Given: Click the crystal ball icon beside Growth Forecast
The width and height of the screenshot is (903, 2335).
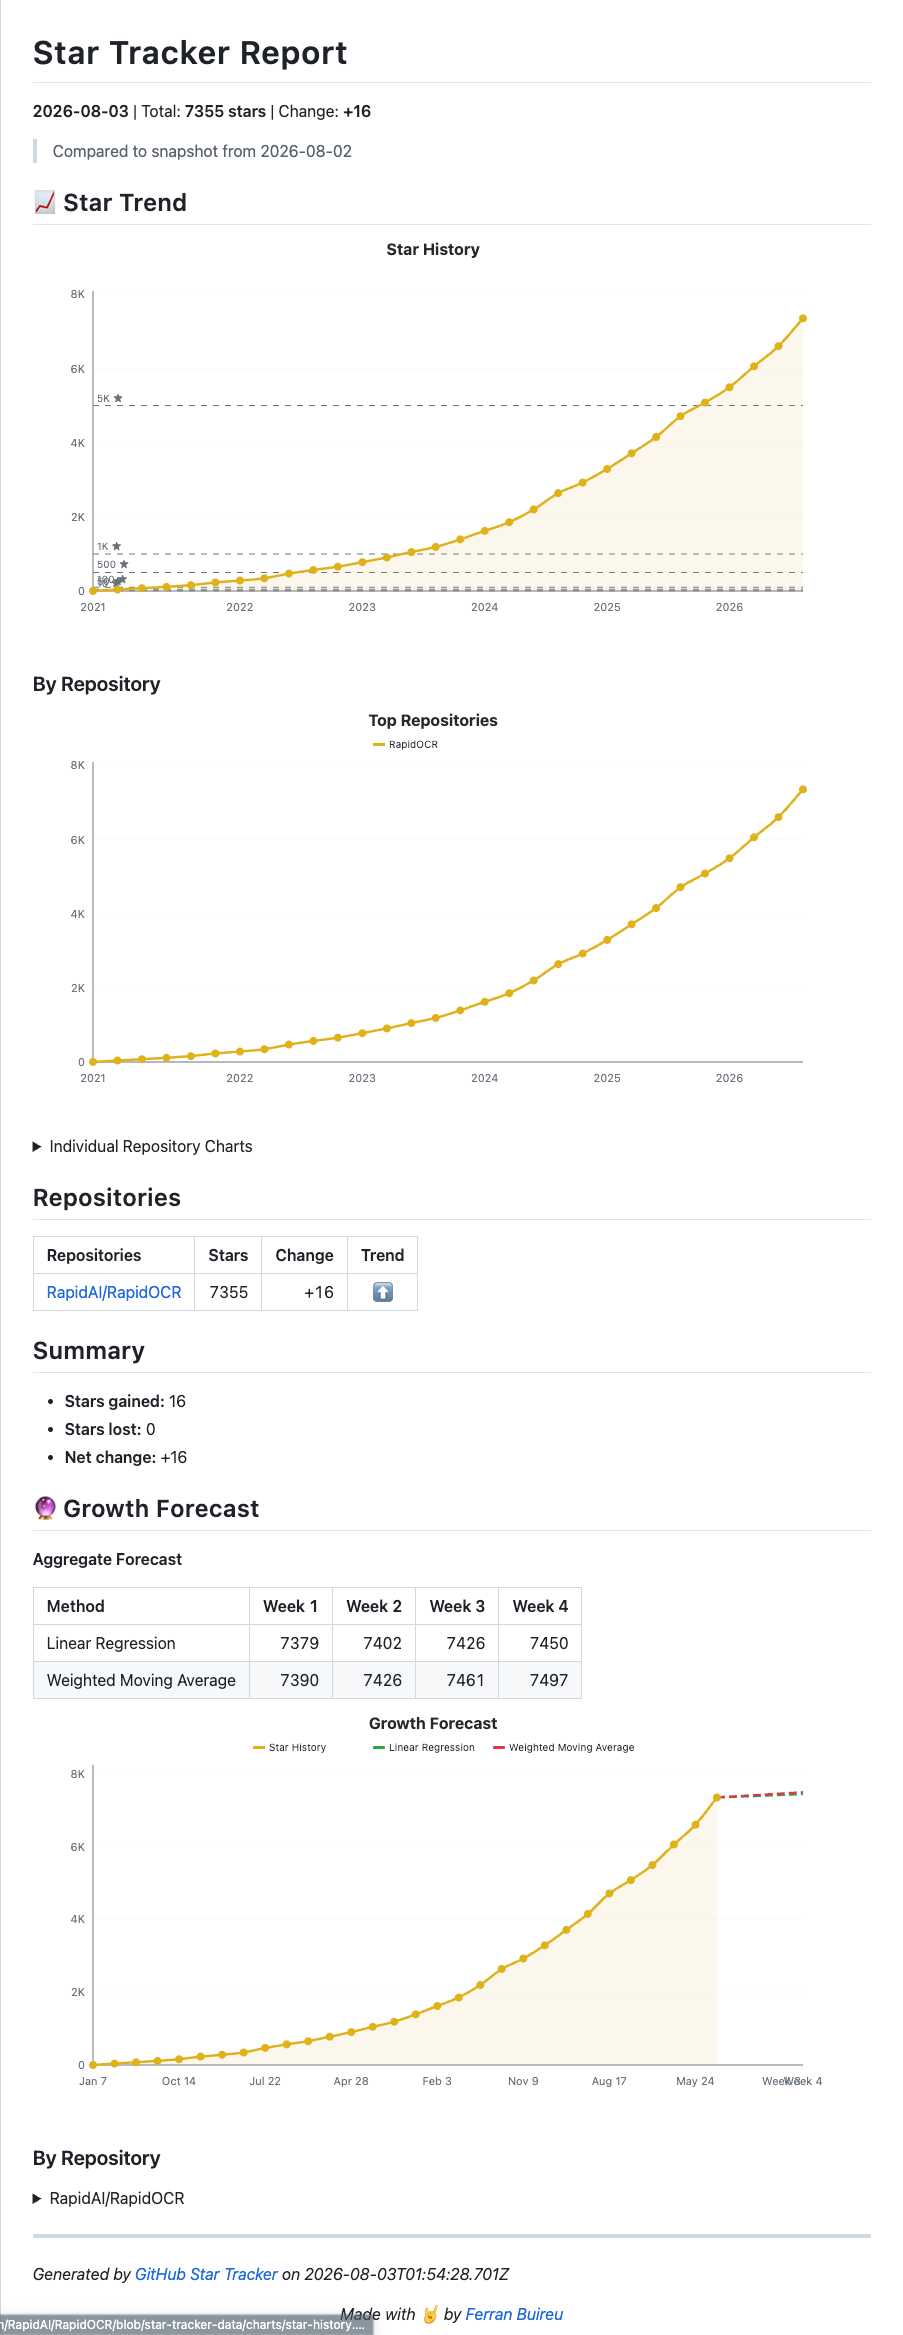Looking at the screenshot, I should point(45,1508).
